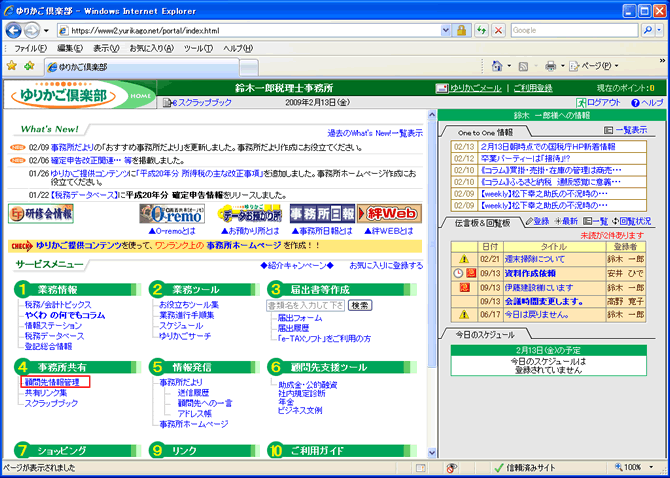Open the 編集(E) menu
This screenshot has height=478, width=670.
click(x=70, y=48)
